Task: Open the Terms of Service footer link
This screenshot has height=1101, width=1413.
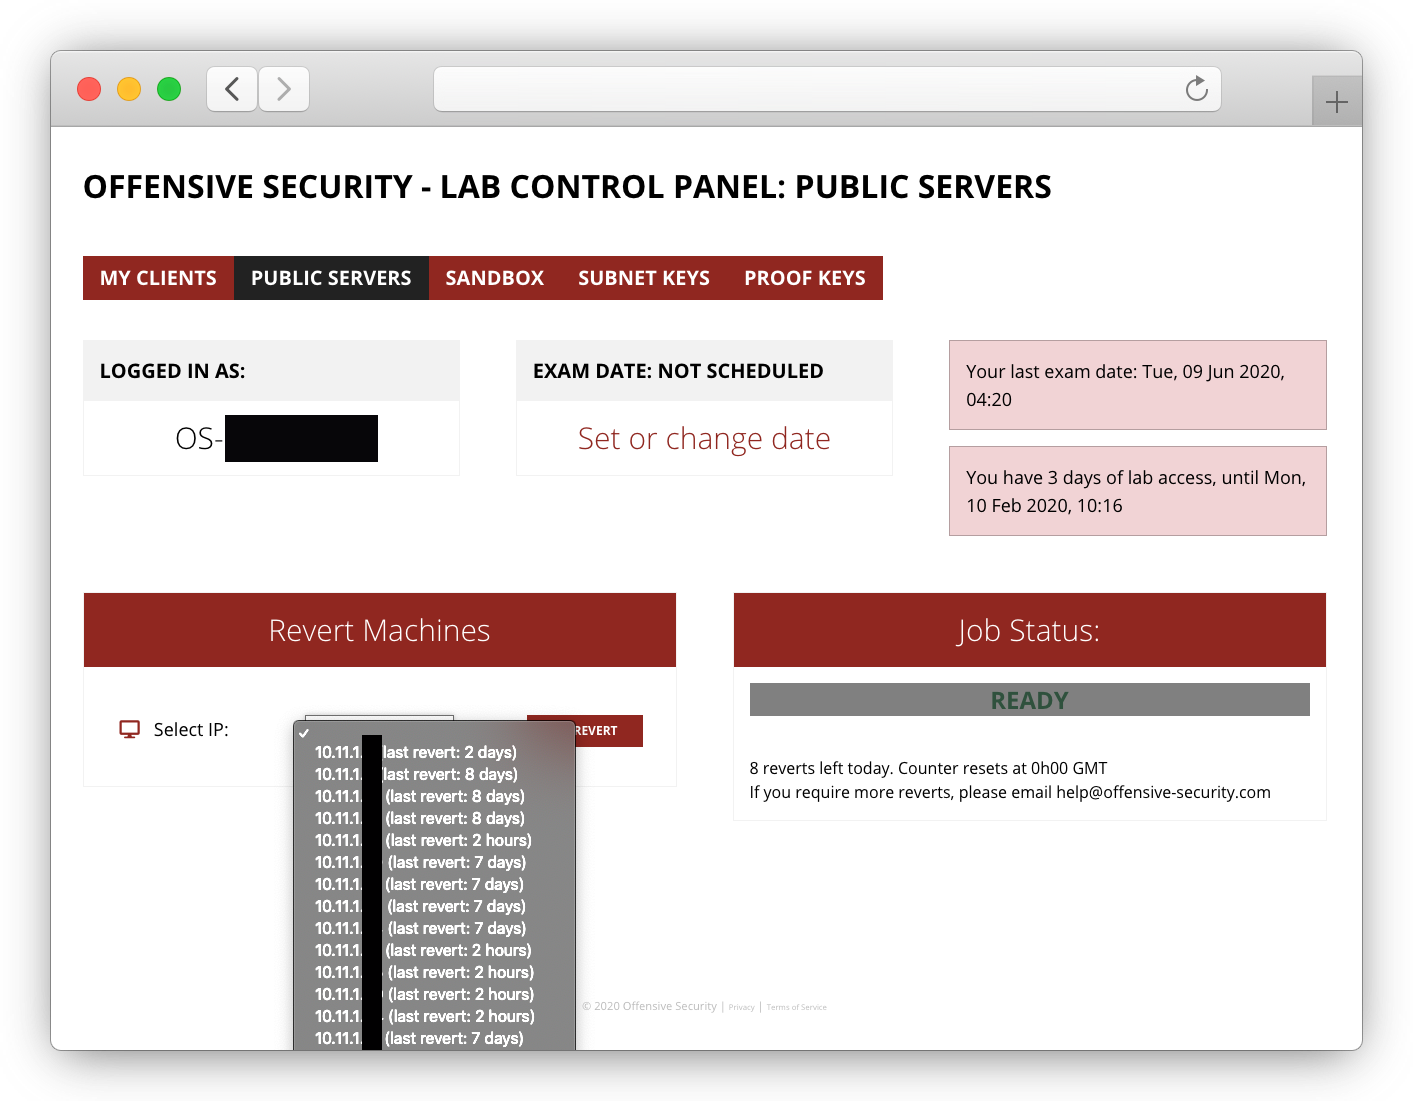Action: (x=796, y=1007)
